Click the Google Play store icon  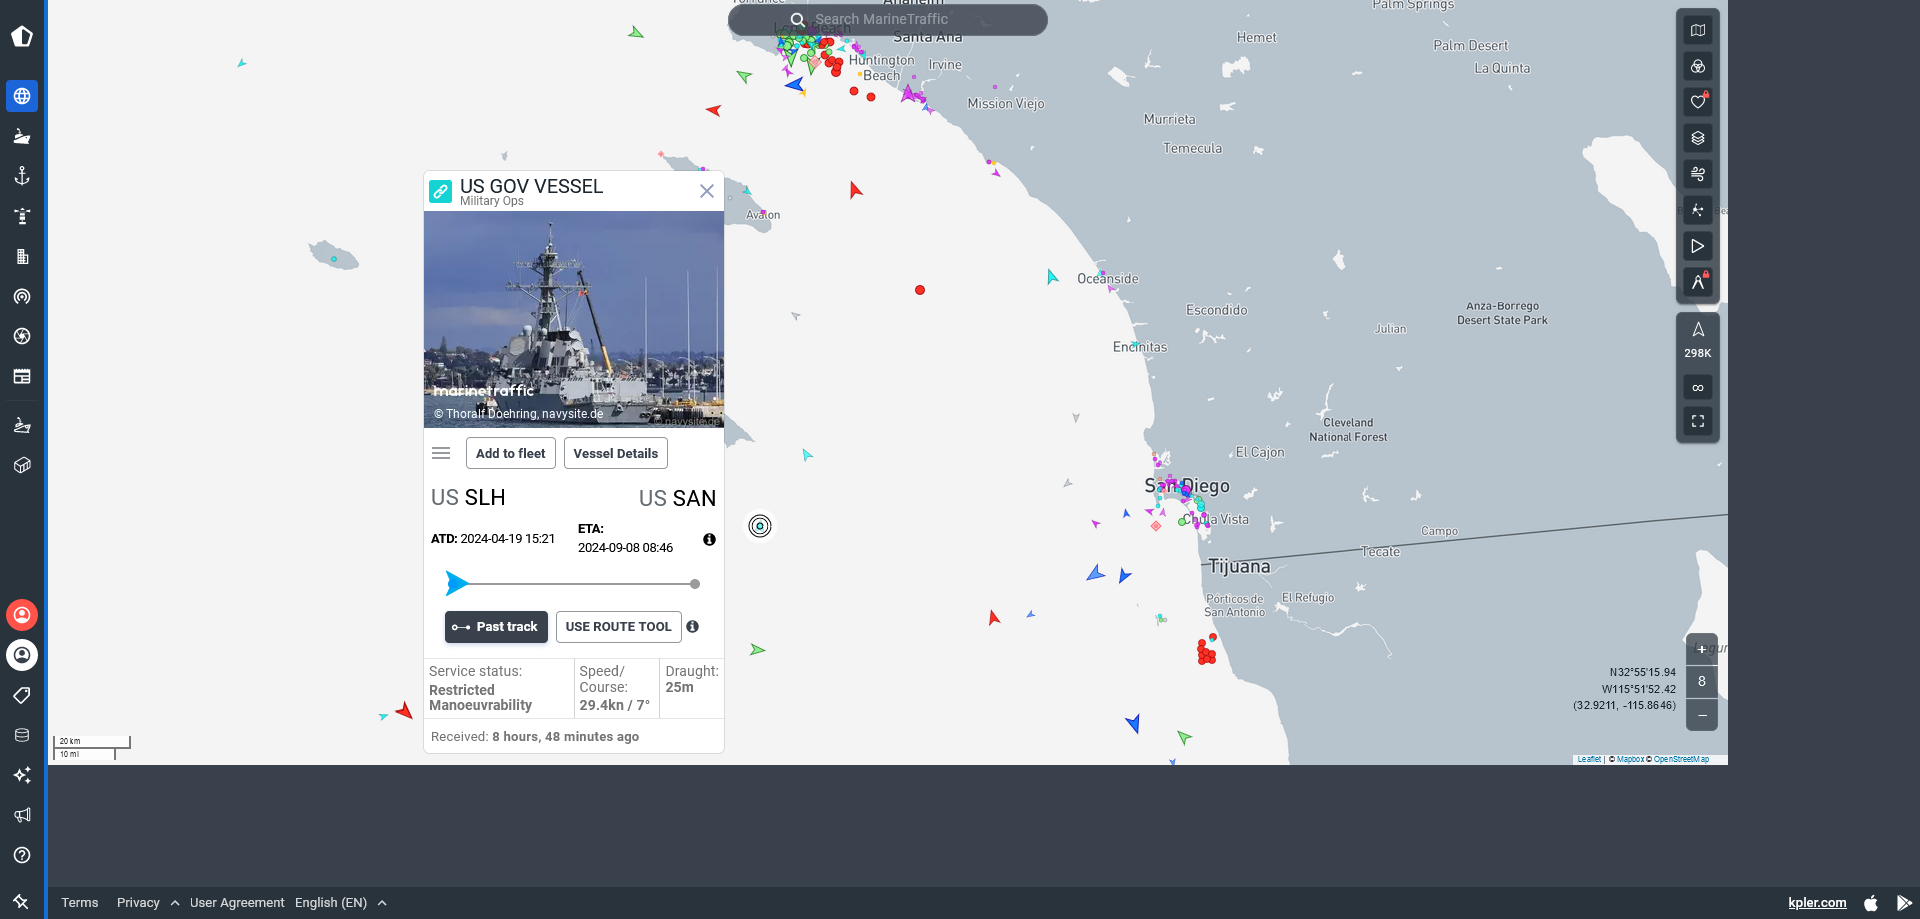coord(1904,902)
